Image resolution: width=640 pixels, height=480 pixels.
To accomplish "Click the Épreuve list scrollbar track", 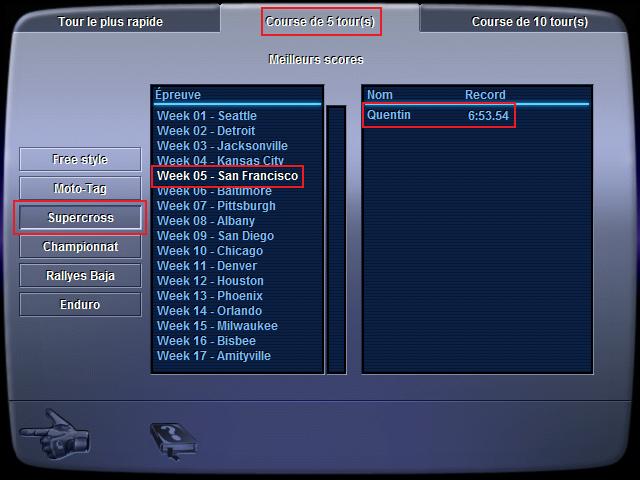I will [336, 240].
